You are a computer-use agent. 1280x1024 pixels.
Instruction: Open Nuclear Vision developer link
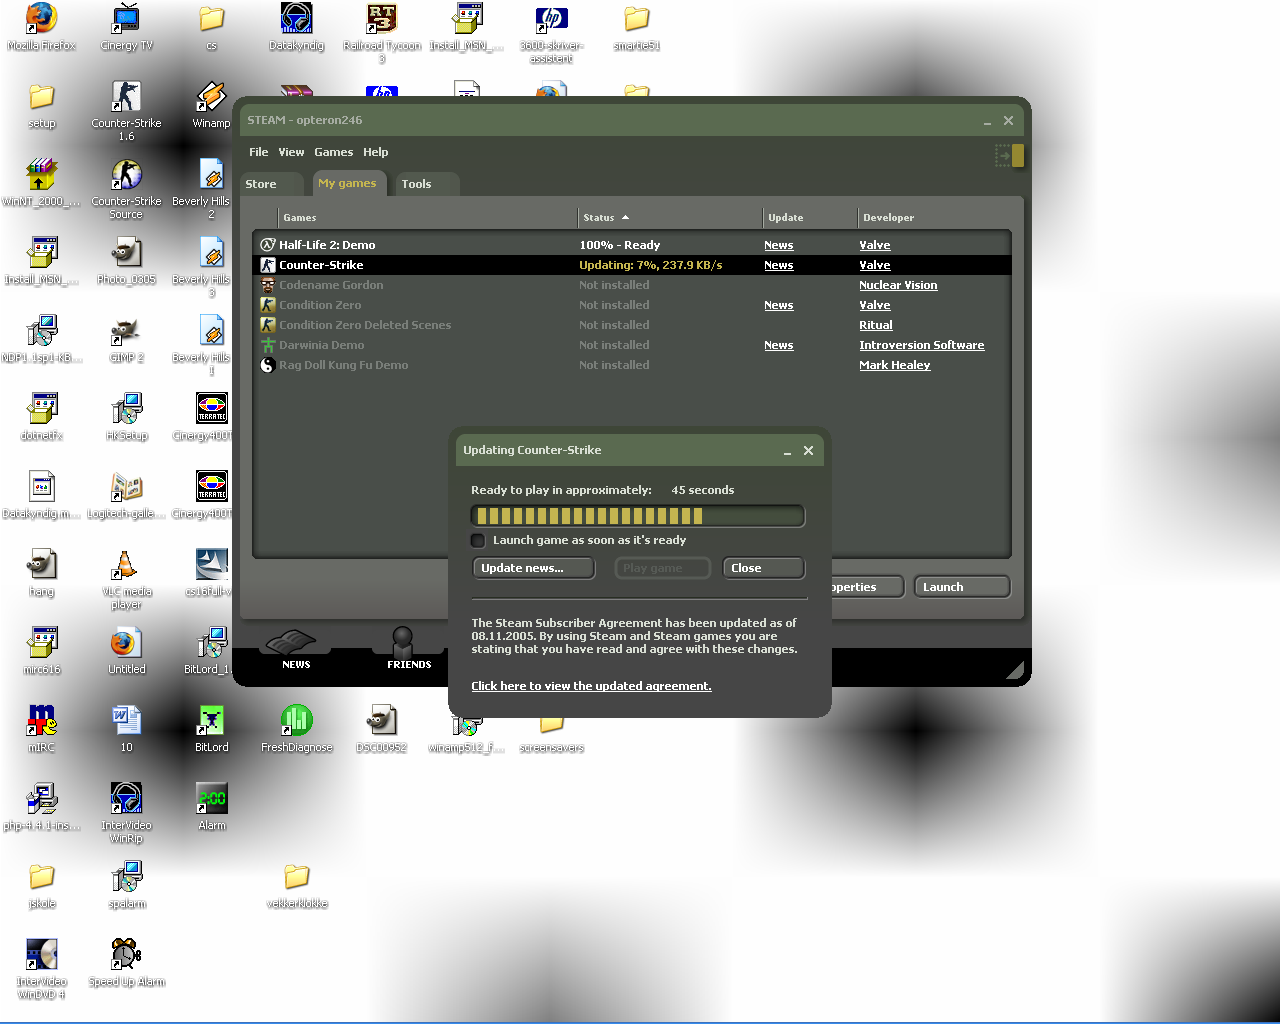click(x=898, y=285)
